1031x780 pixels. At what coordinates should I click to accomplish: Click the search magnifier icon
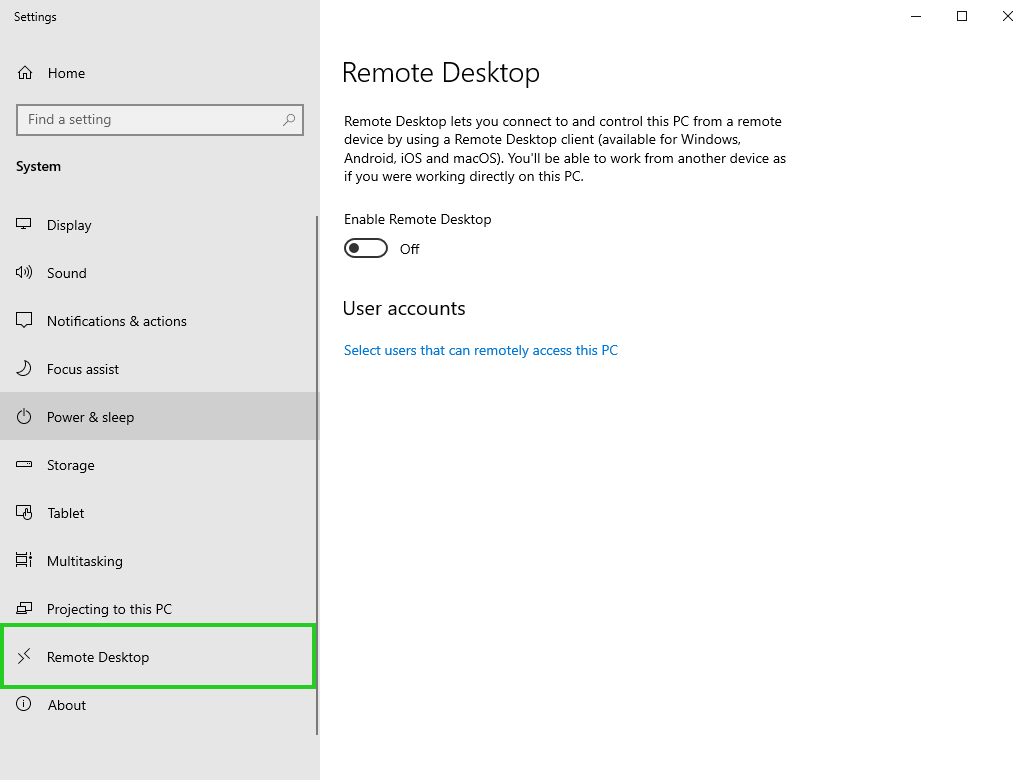pos(289,120)
